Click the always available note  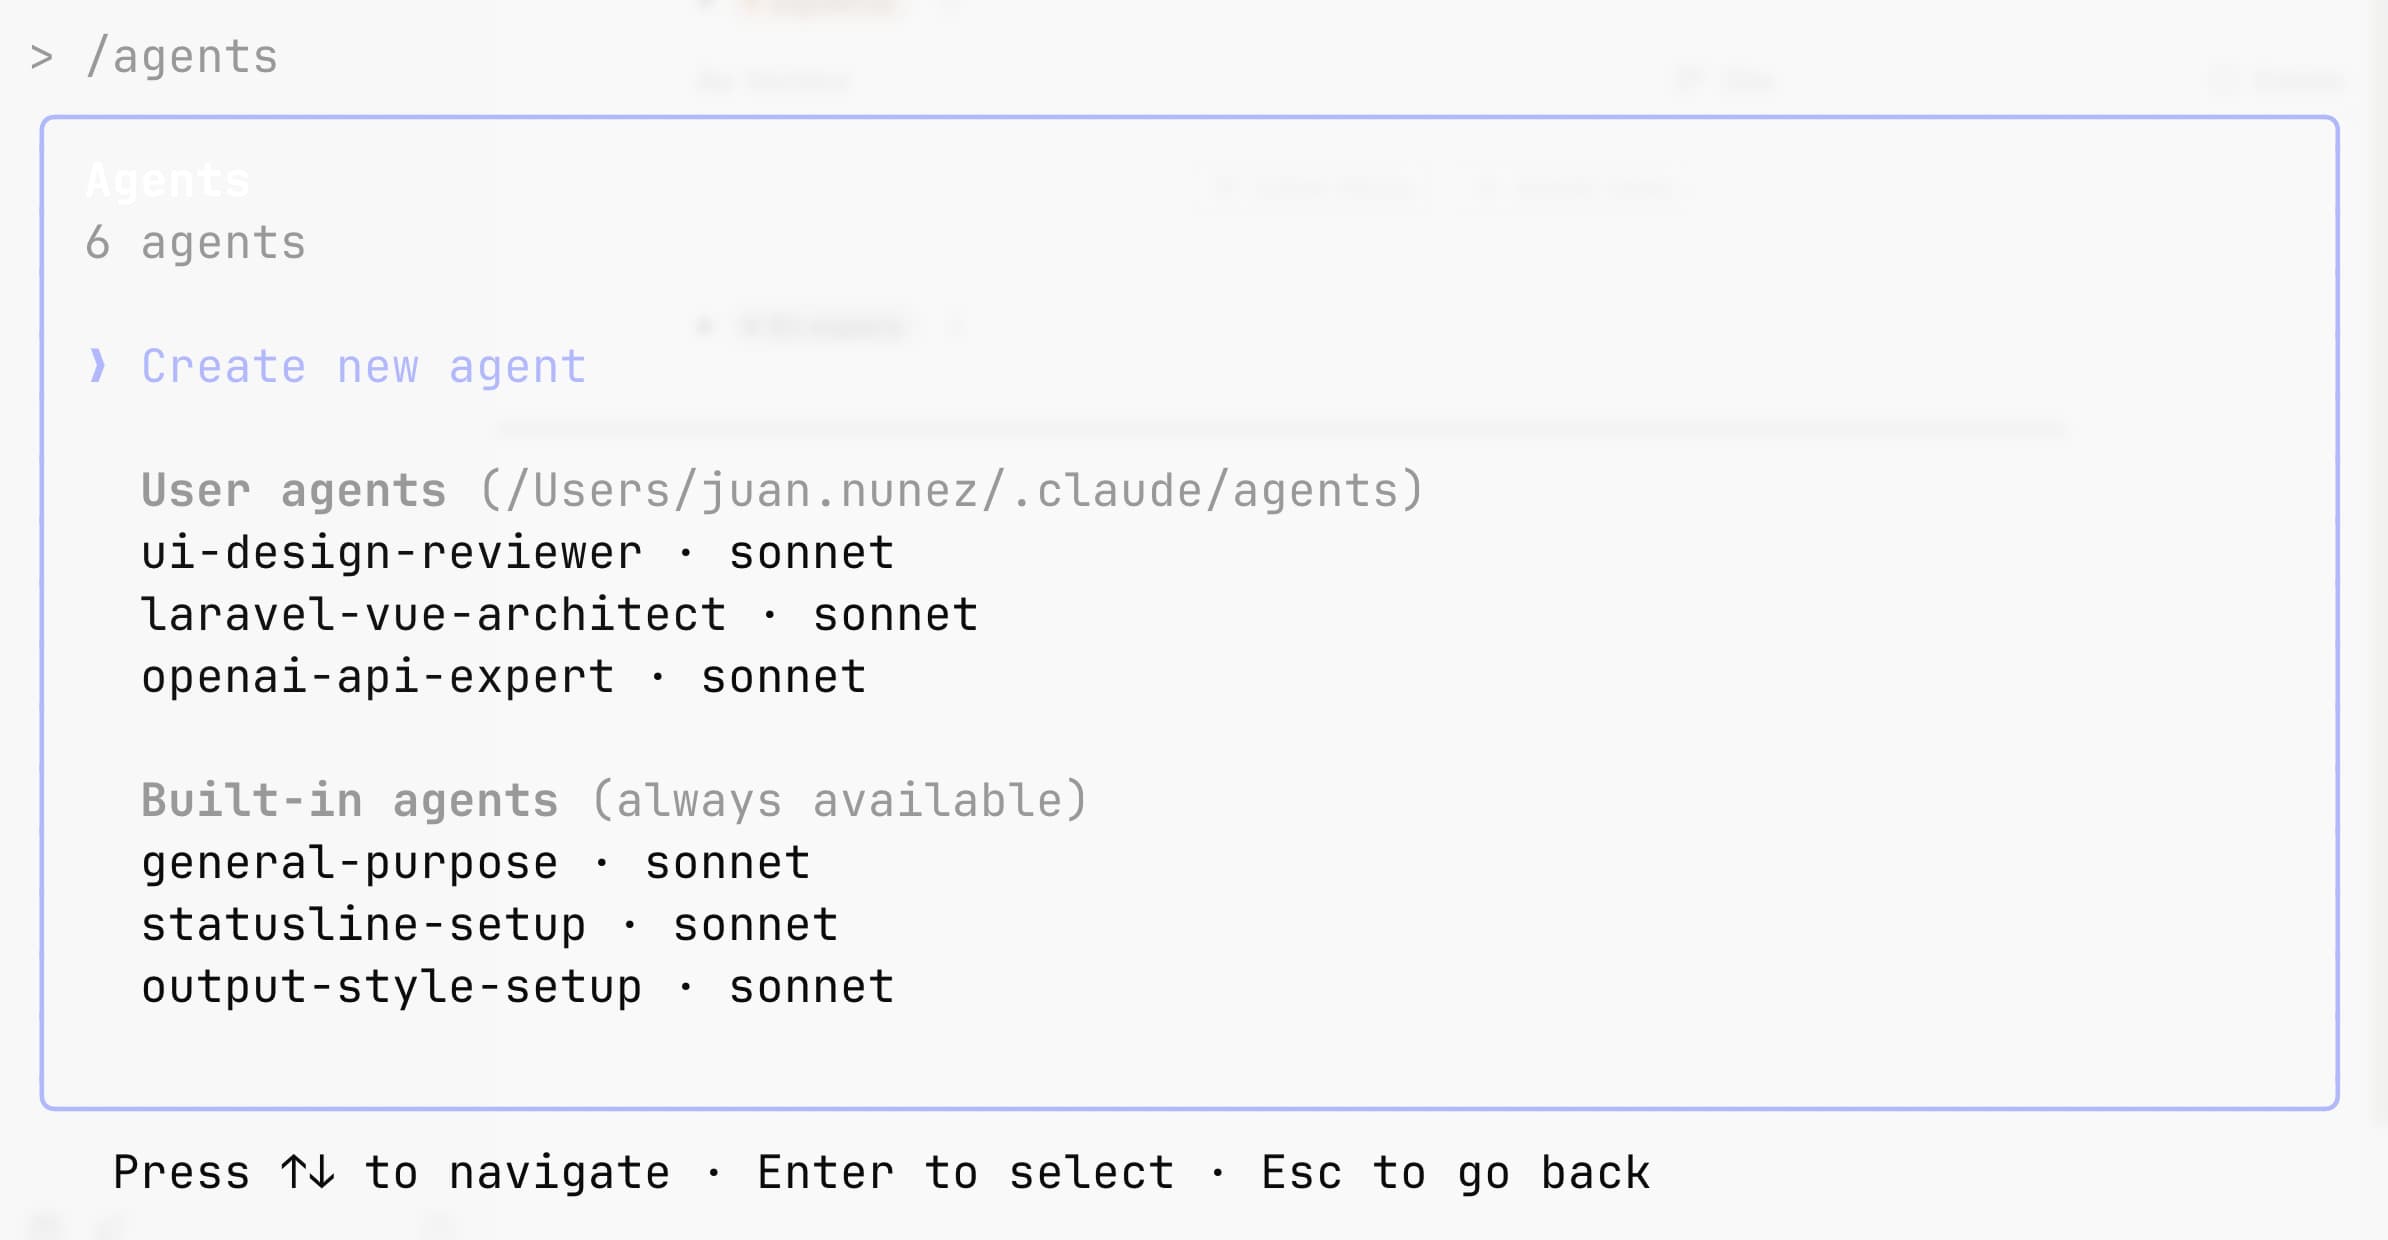point(839,801)
